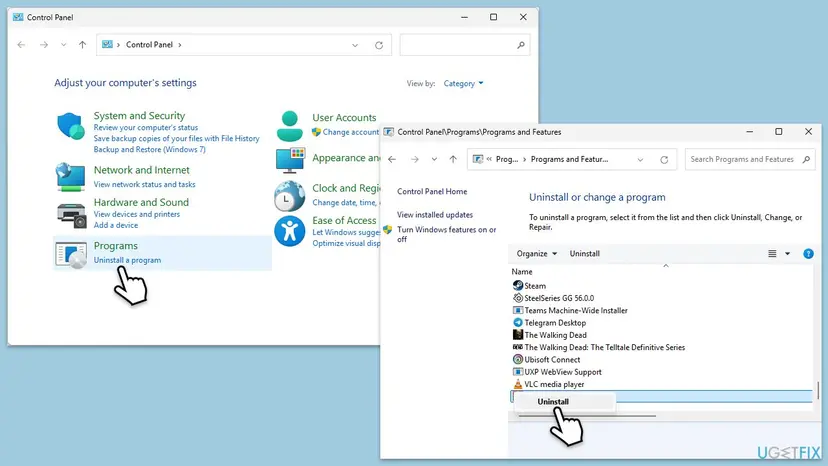Click chevron after Control Panel breadcrumb
Image resolution: width=828 pixels, height=466 pixels.
(x=180, y=45)
